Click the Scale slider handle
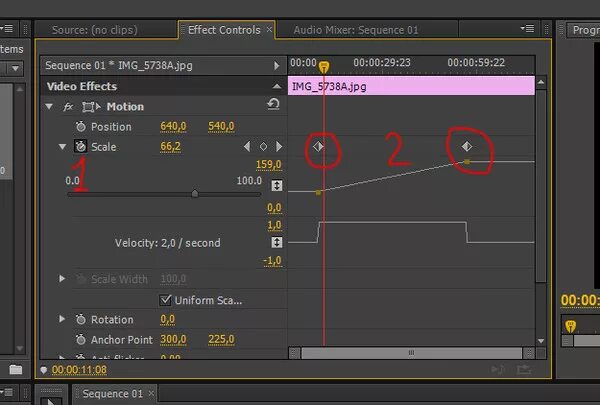The image size is (600, 405). pos(195,193)
